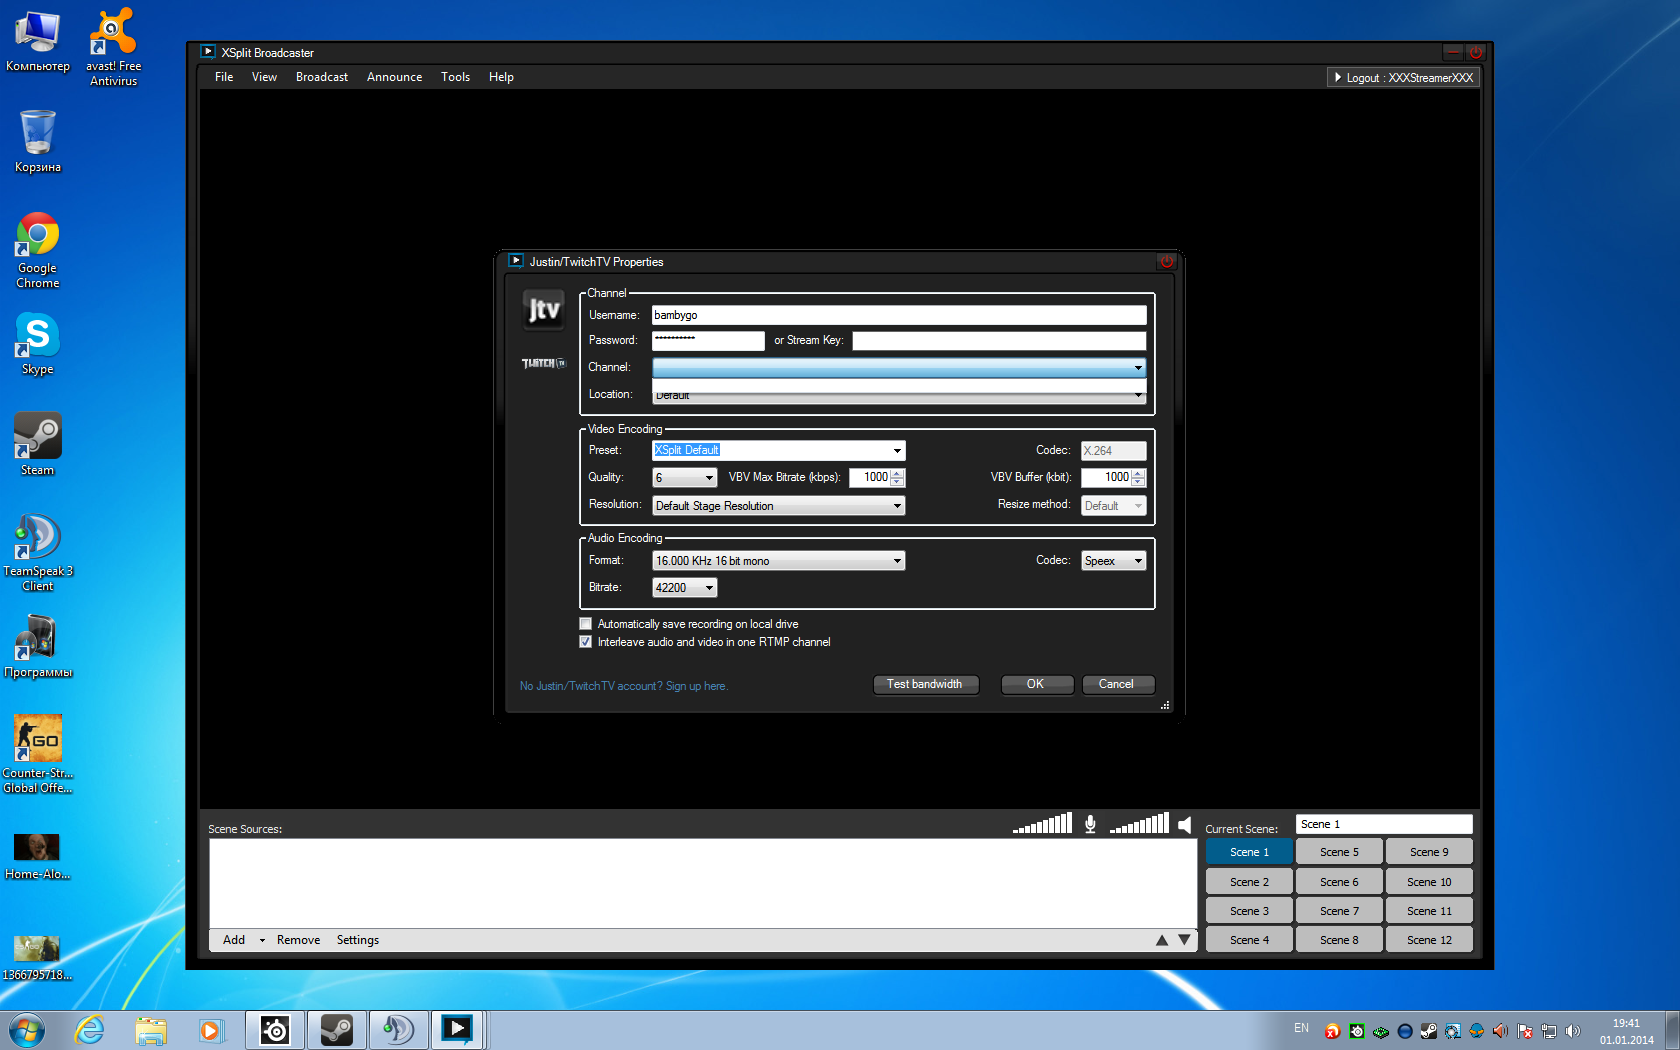
Task: Click the jtv logo in Properties dialog
Action: 544,310
